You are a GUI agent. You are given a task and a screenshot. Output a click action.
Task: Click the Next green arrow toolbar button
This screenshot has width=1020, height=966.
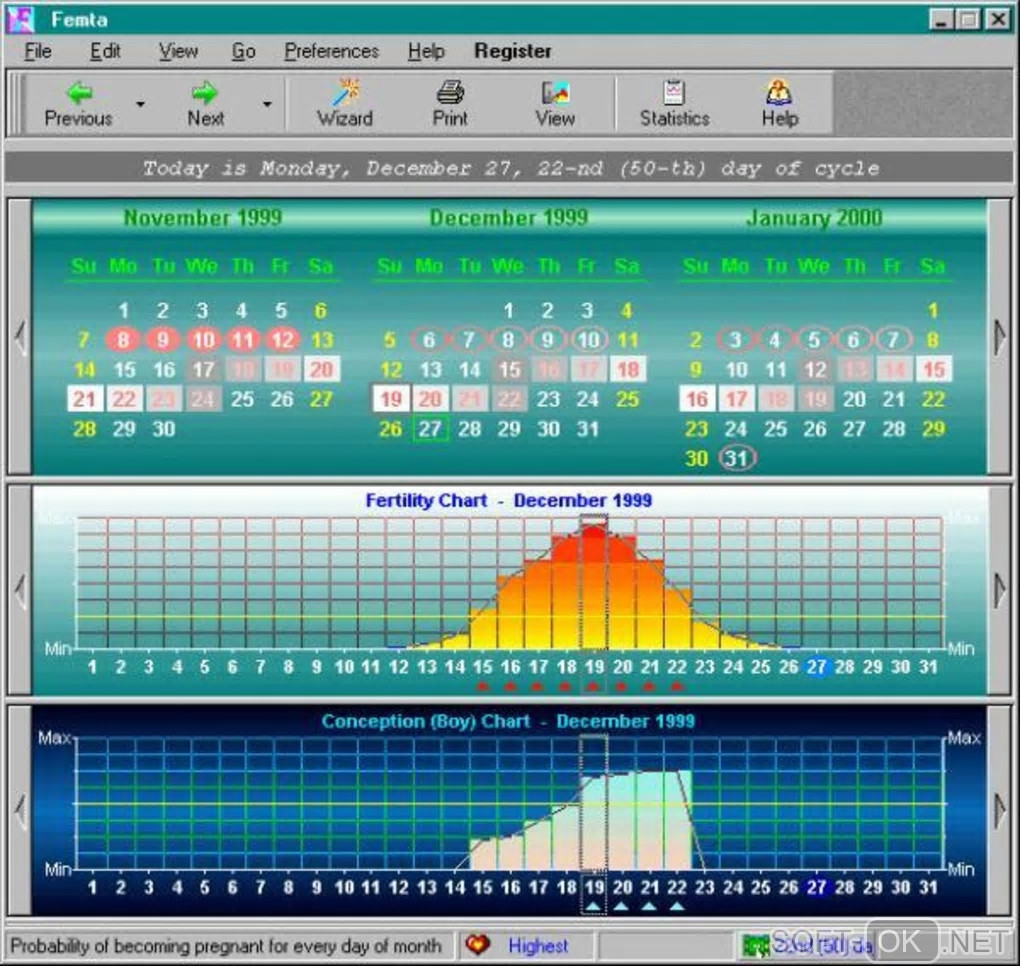pyautogui.click(x=206, y=104)
